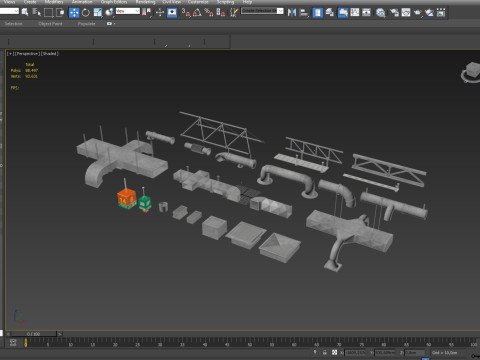Click the X coordinate input field
Image resolution: width=480 pixels, height=360 pixels.
click(355, 353)
